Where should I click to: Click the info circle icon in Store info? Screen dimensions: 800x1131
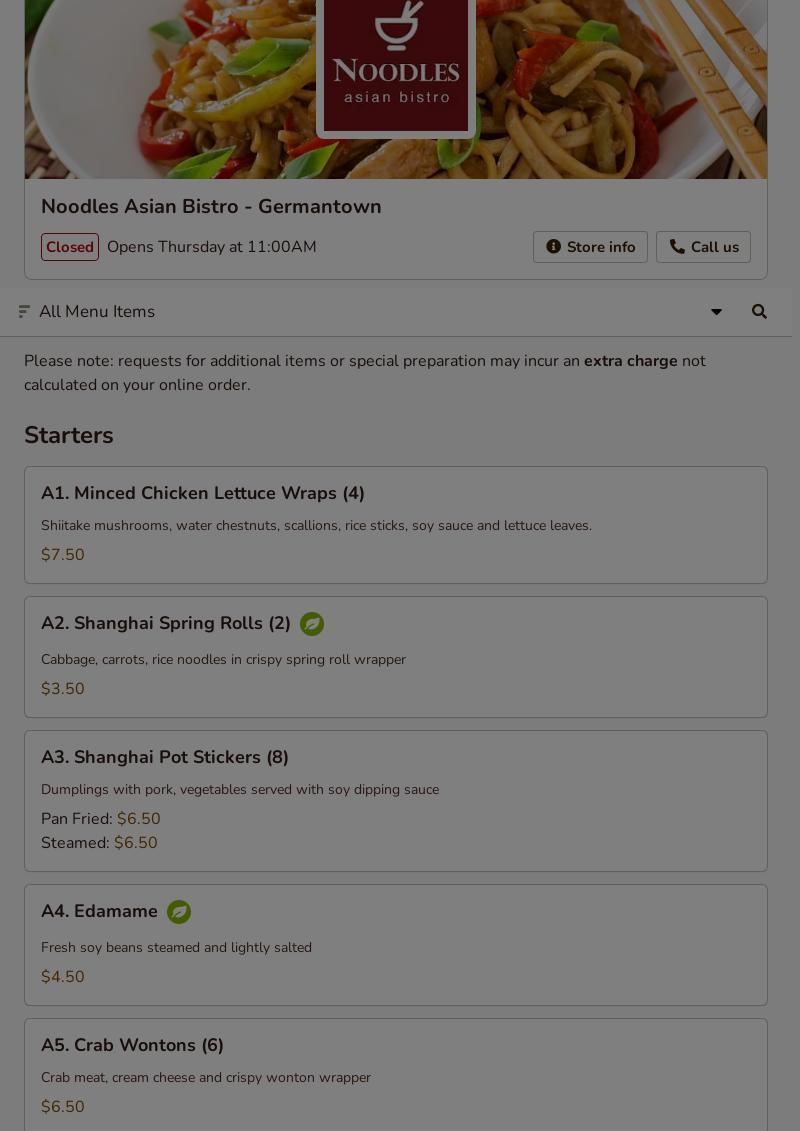(553, 247)
